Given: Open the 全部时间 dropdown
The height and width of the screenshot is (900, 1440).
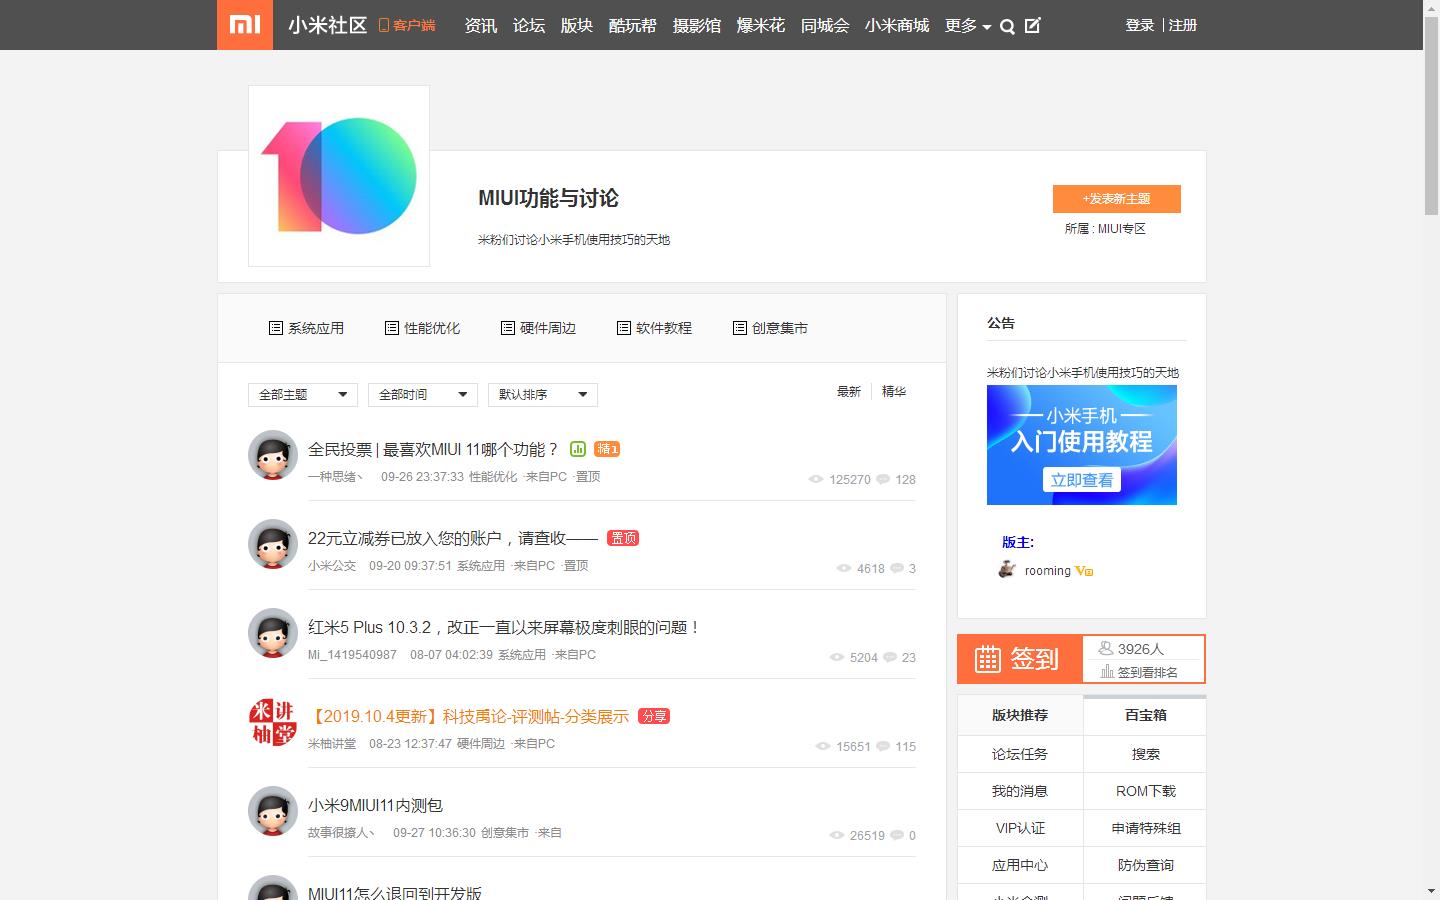Looking at the screenshot, I should 423,394.
